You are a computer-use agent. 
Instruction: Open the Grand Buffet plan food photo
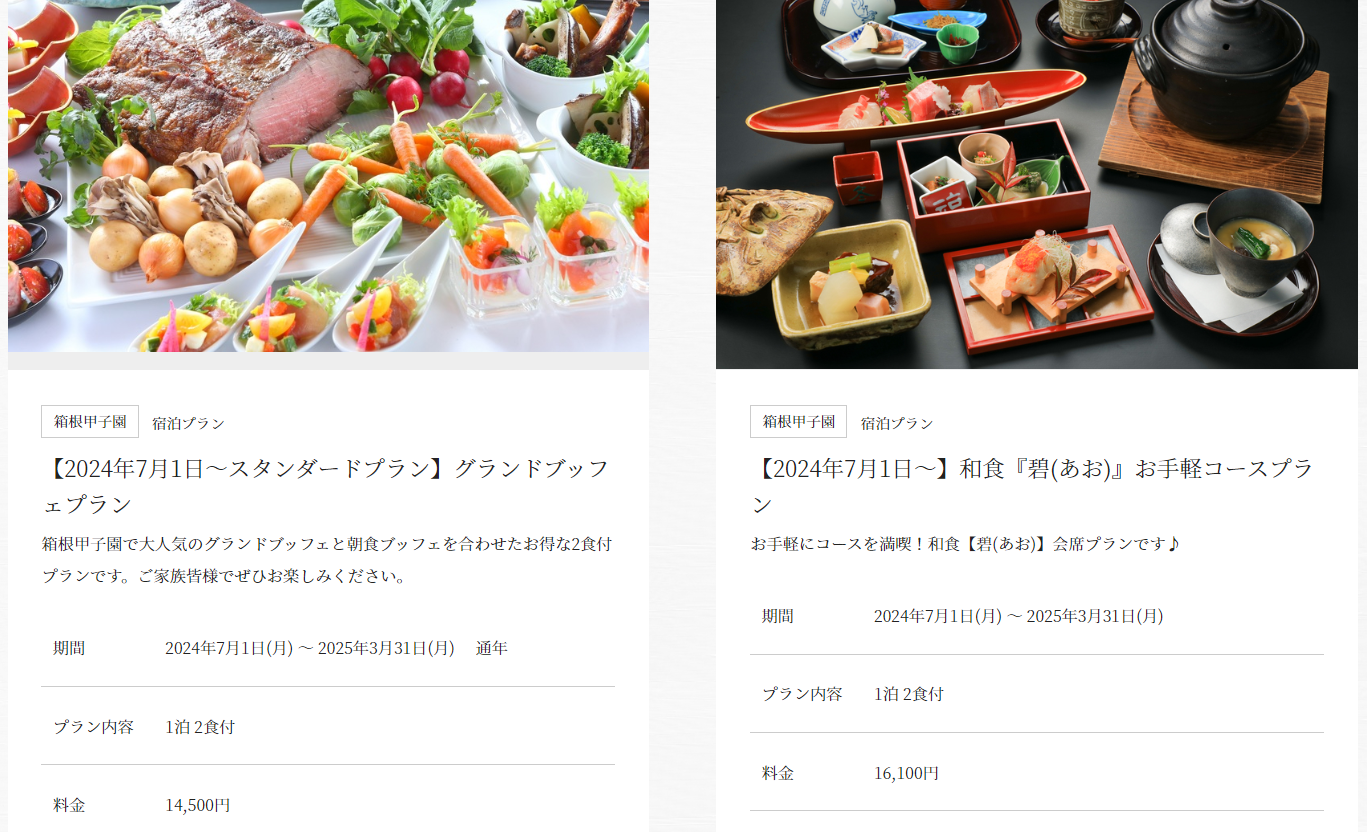328,176
